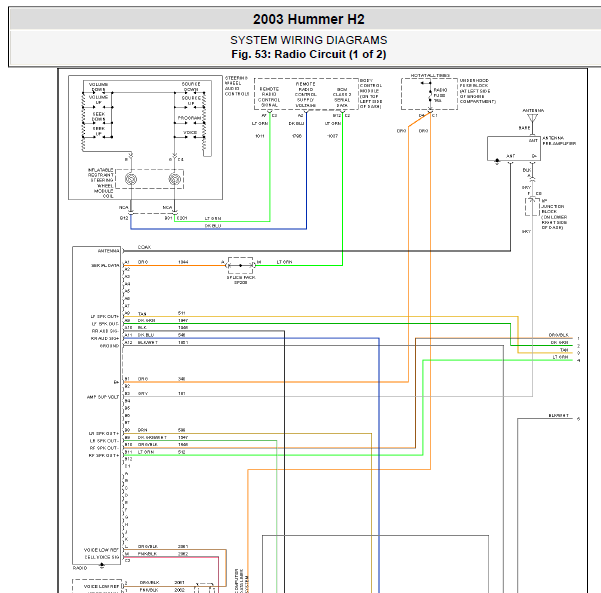
Task: Click the 'A12' connector pin label
Action: coord(128,342)
